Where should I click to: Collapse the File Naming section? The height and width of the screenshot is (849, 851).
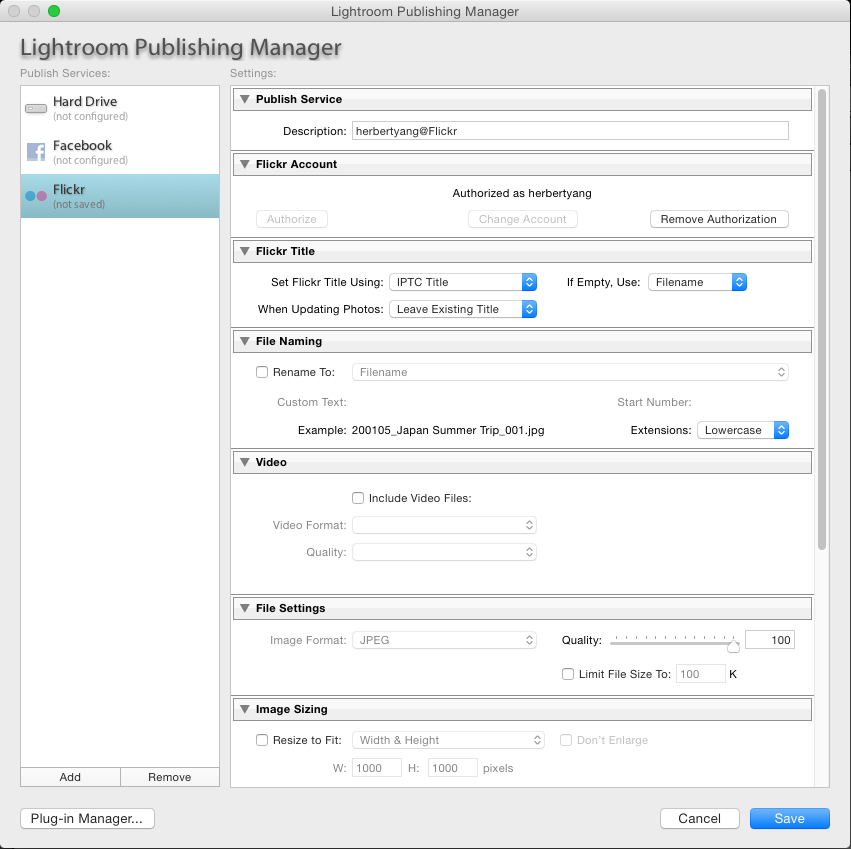[245, 341]
